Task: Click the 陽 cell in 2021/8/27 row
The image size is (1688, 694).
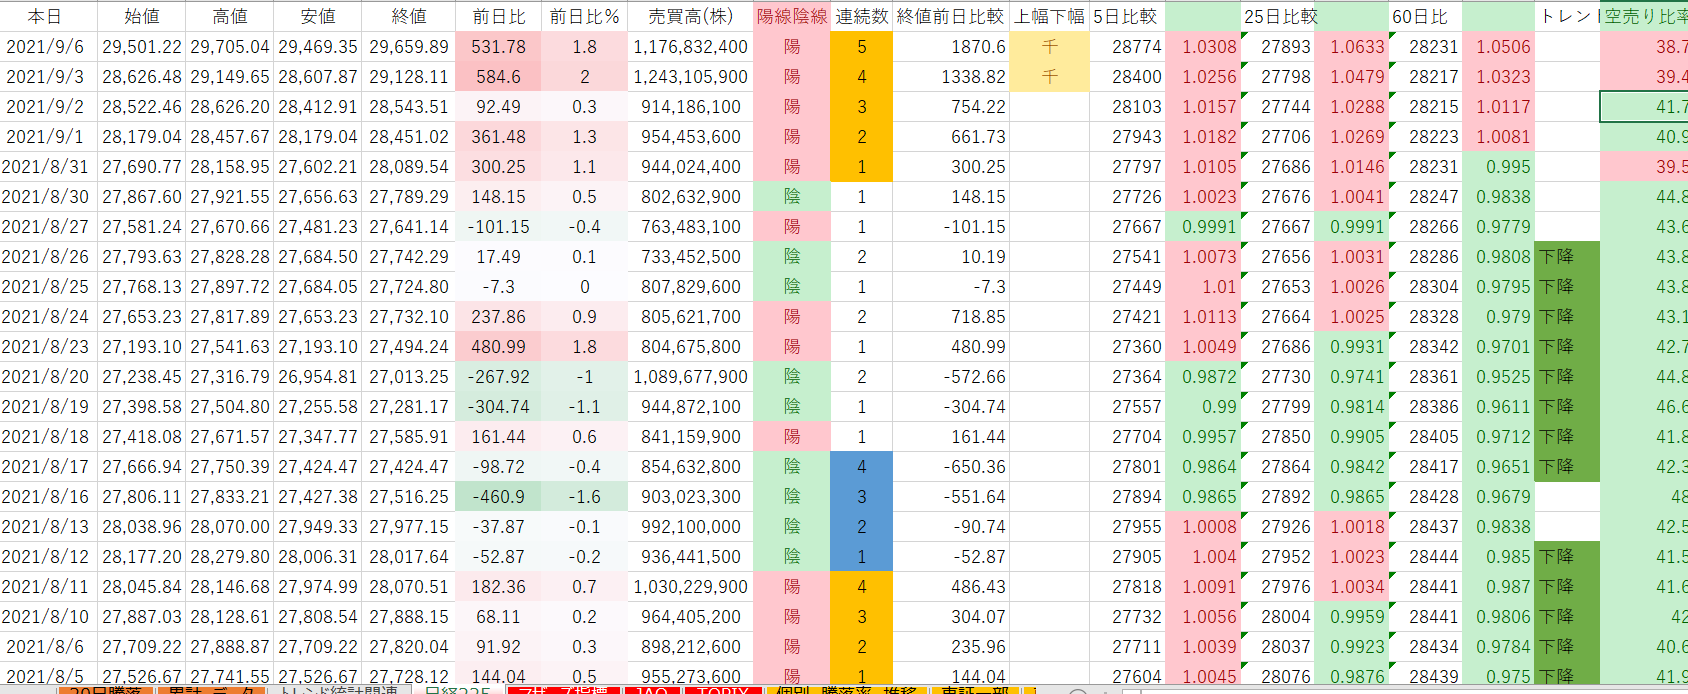Action: 792,226
